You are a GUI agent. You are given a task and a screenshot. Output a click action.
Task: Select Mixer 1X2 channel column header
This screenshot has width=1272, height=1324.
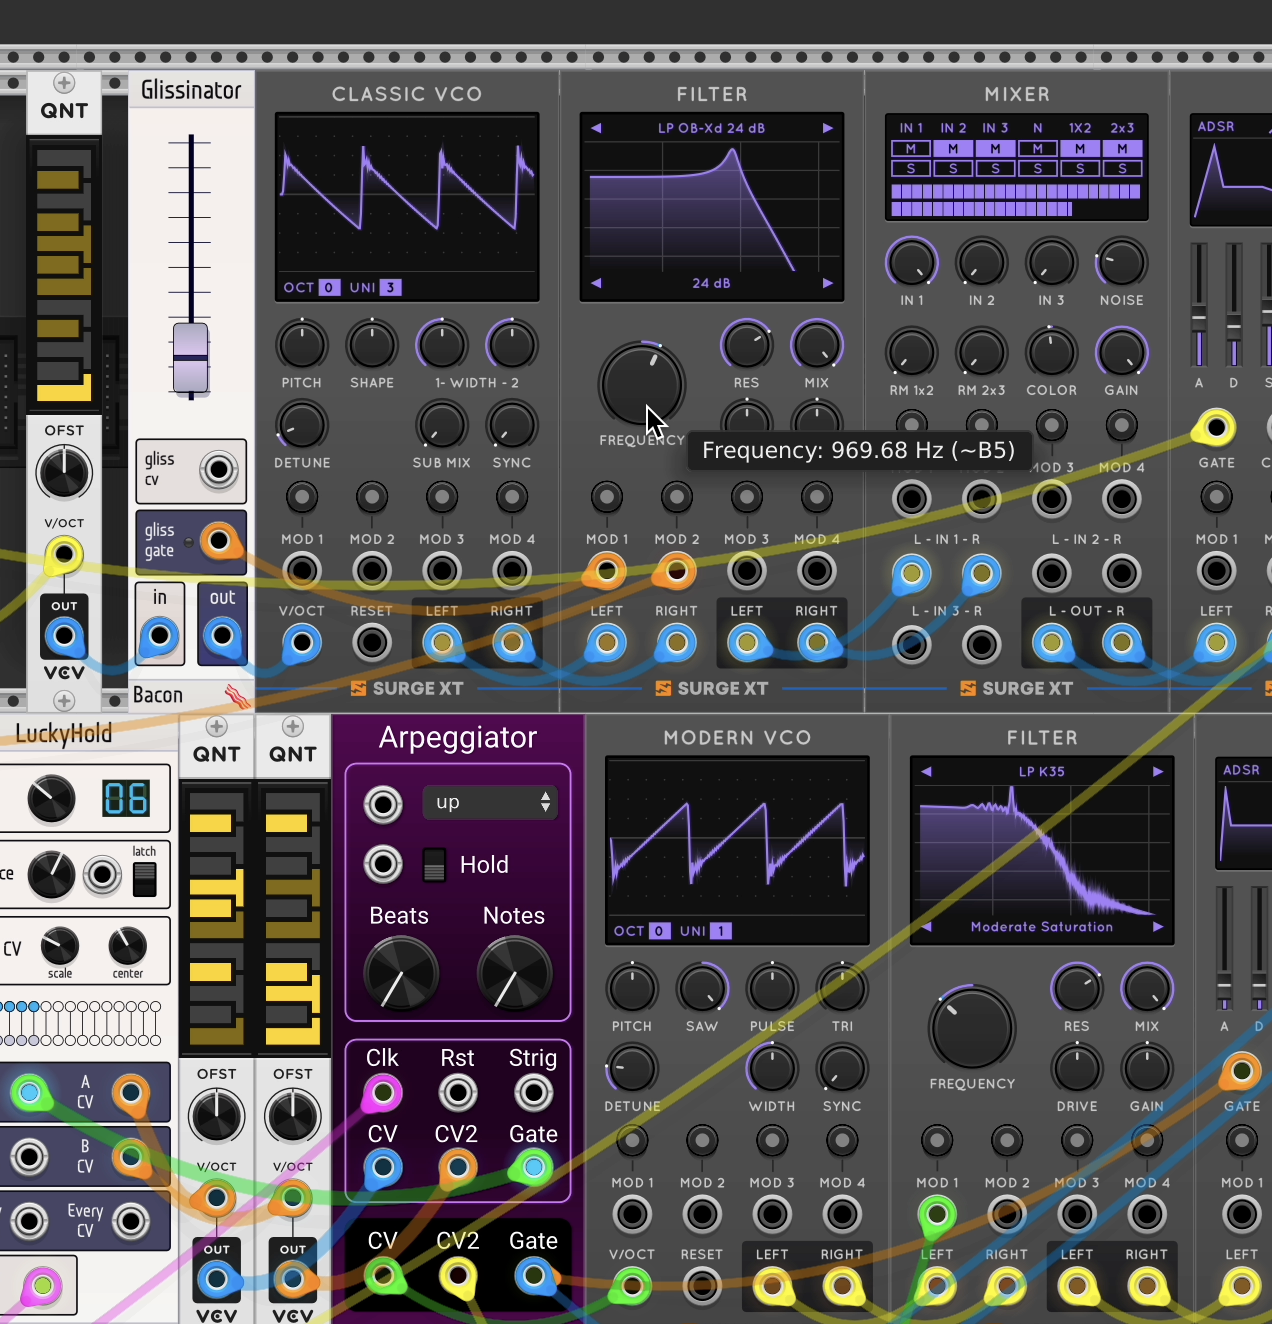[x=1080, y=128]
